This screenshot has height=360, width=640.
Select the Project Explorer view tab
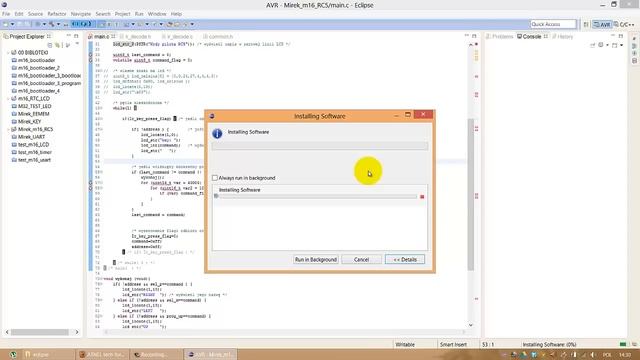point(27,37)
